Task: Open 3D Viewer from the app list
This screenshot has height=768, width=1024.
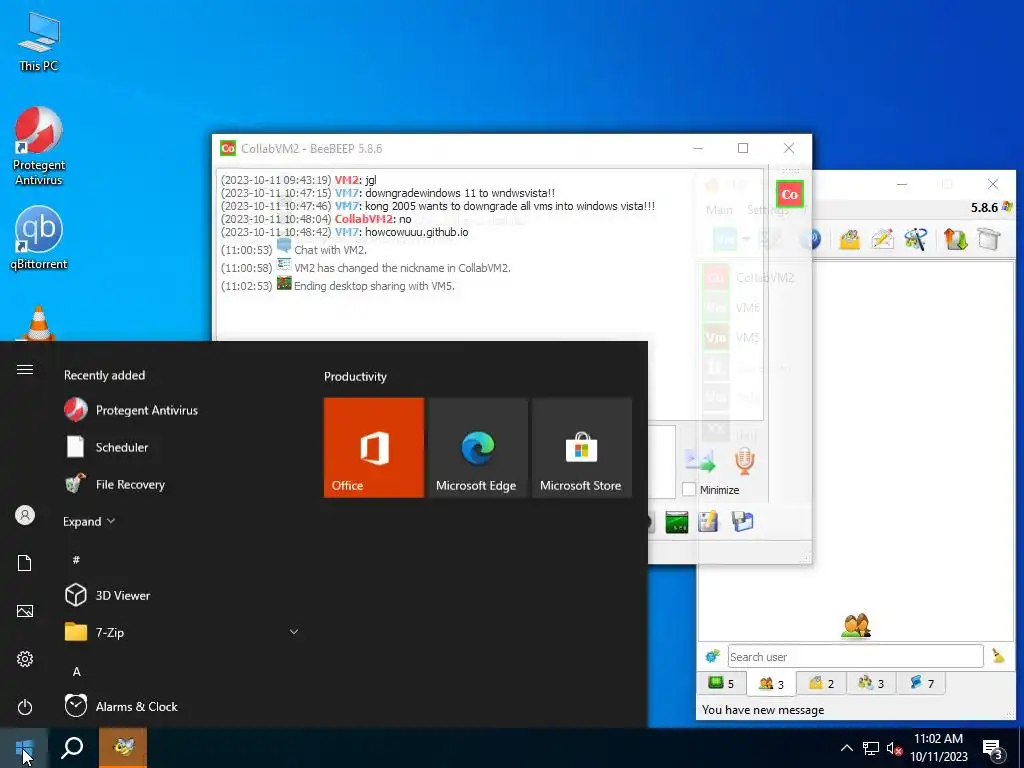Action: click(123, 595)
